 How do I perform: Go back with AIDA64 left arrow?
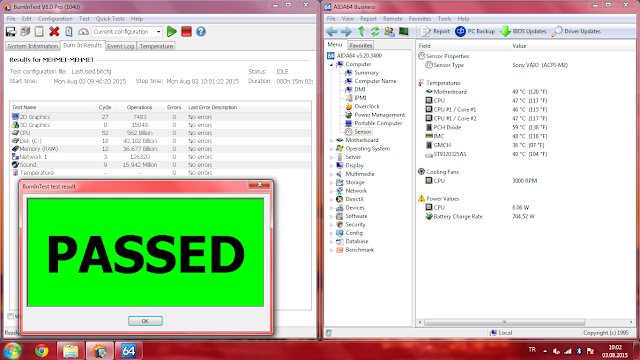[331, 31]
